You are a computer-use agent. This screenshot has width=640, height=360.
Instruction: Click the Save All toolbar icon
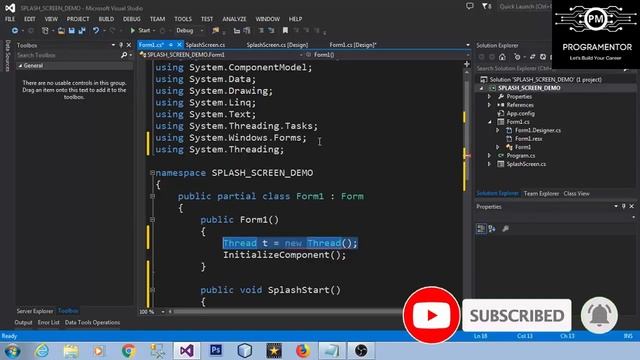coord(82,31)
